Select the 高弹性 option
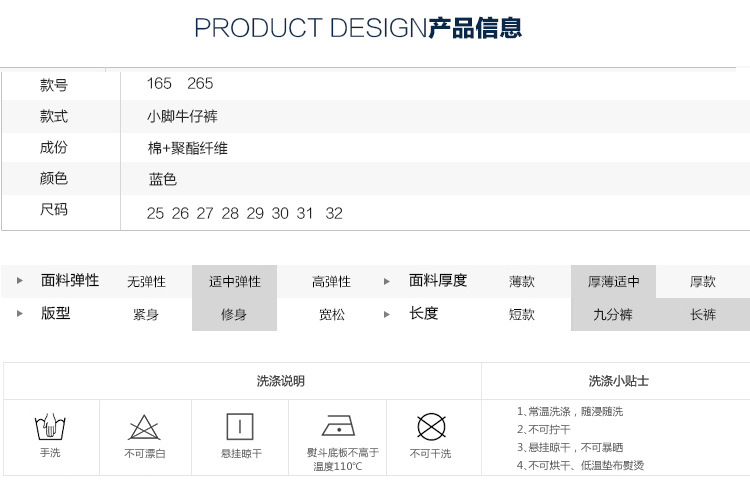The width and height of the screenshot is (750, 500). (331, 281)
